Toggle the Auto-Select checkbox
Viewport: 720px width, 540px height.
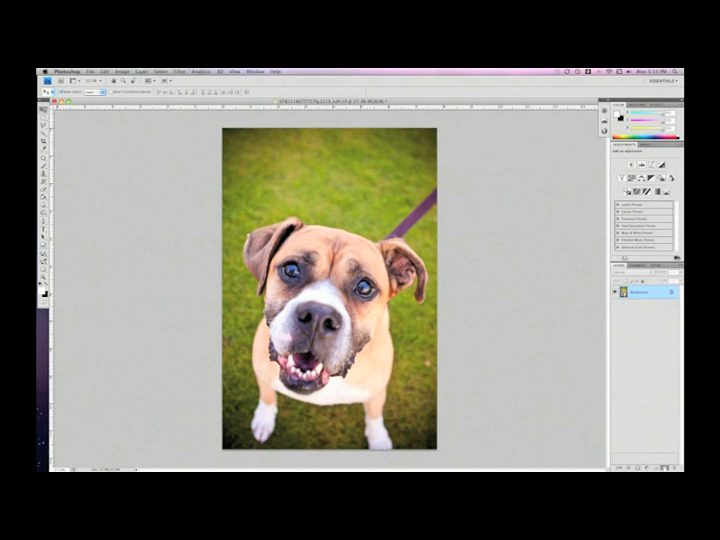coord(61,92)
